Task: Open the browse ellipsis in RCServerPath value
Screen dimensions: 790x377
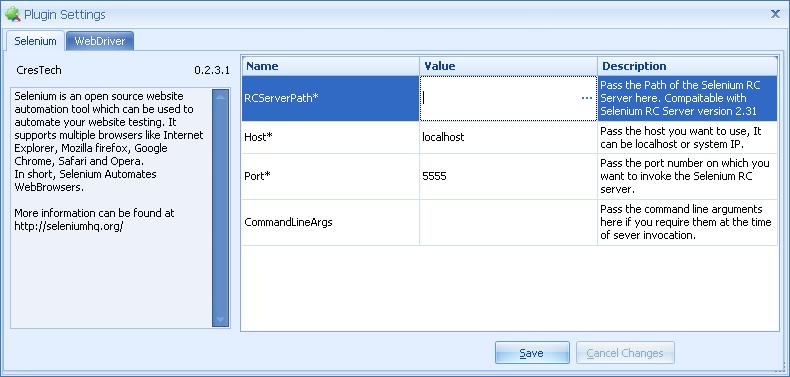Action: coord(586,98)
